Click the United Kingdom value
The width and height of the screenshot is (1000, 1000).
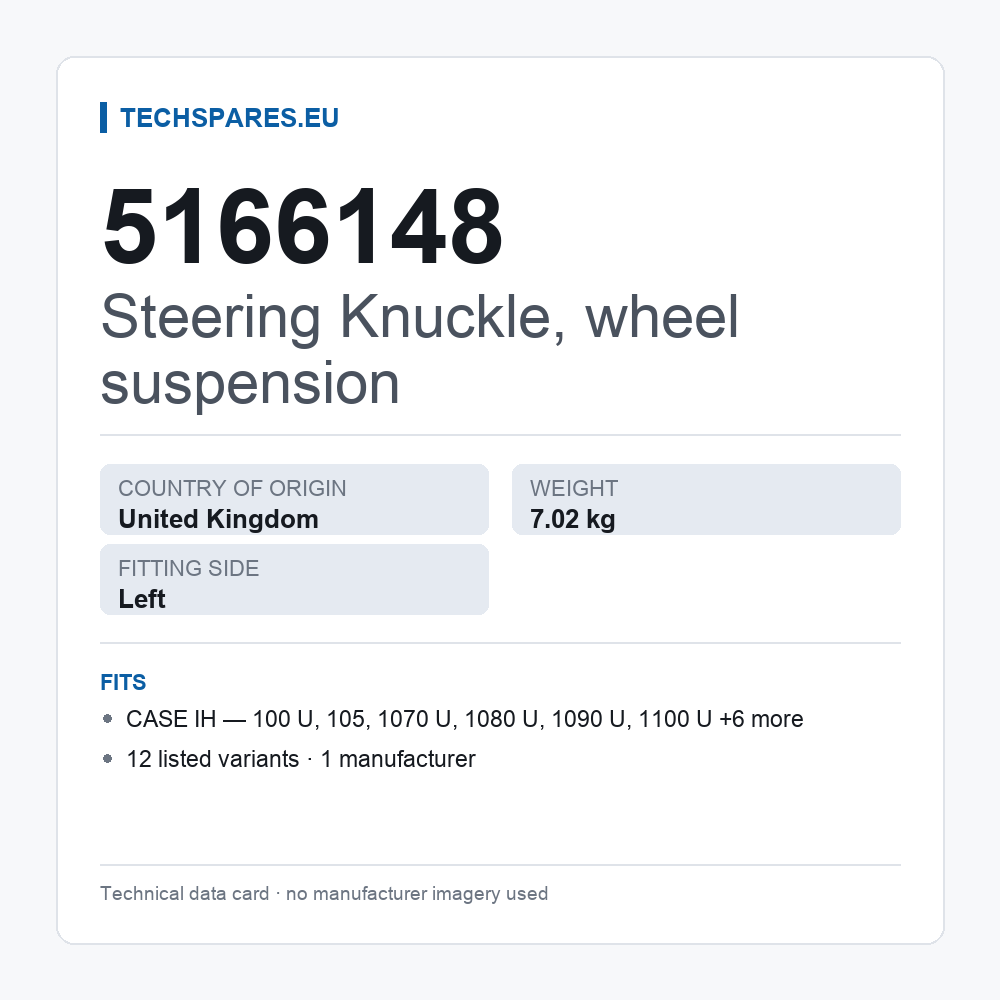click(x=219, y=519)
